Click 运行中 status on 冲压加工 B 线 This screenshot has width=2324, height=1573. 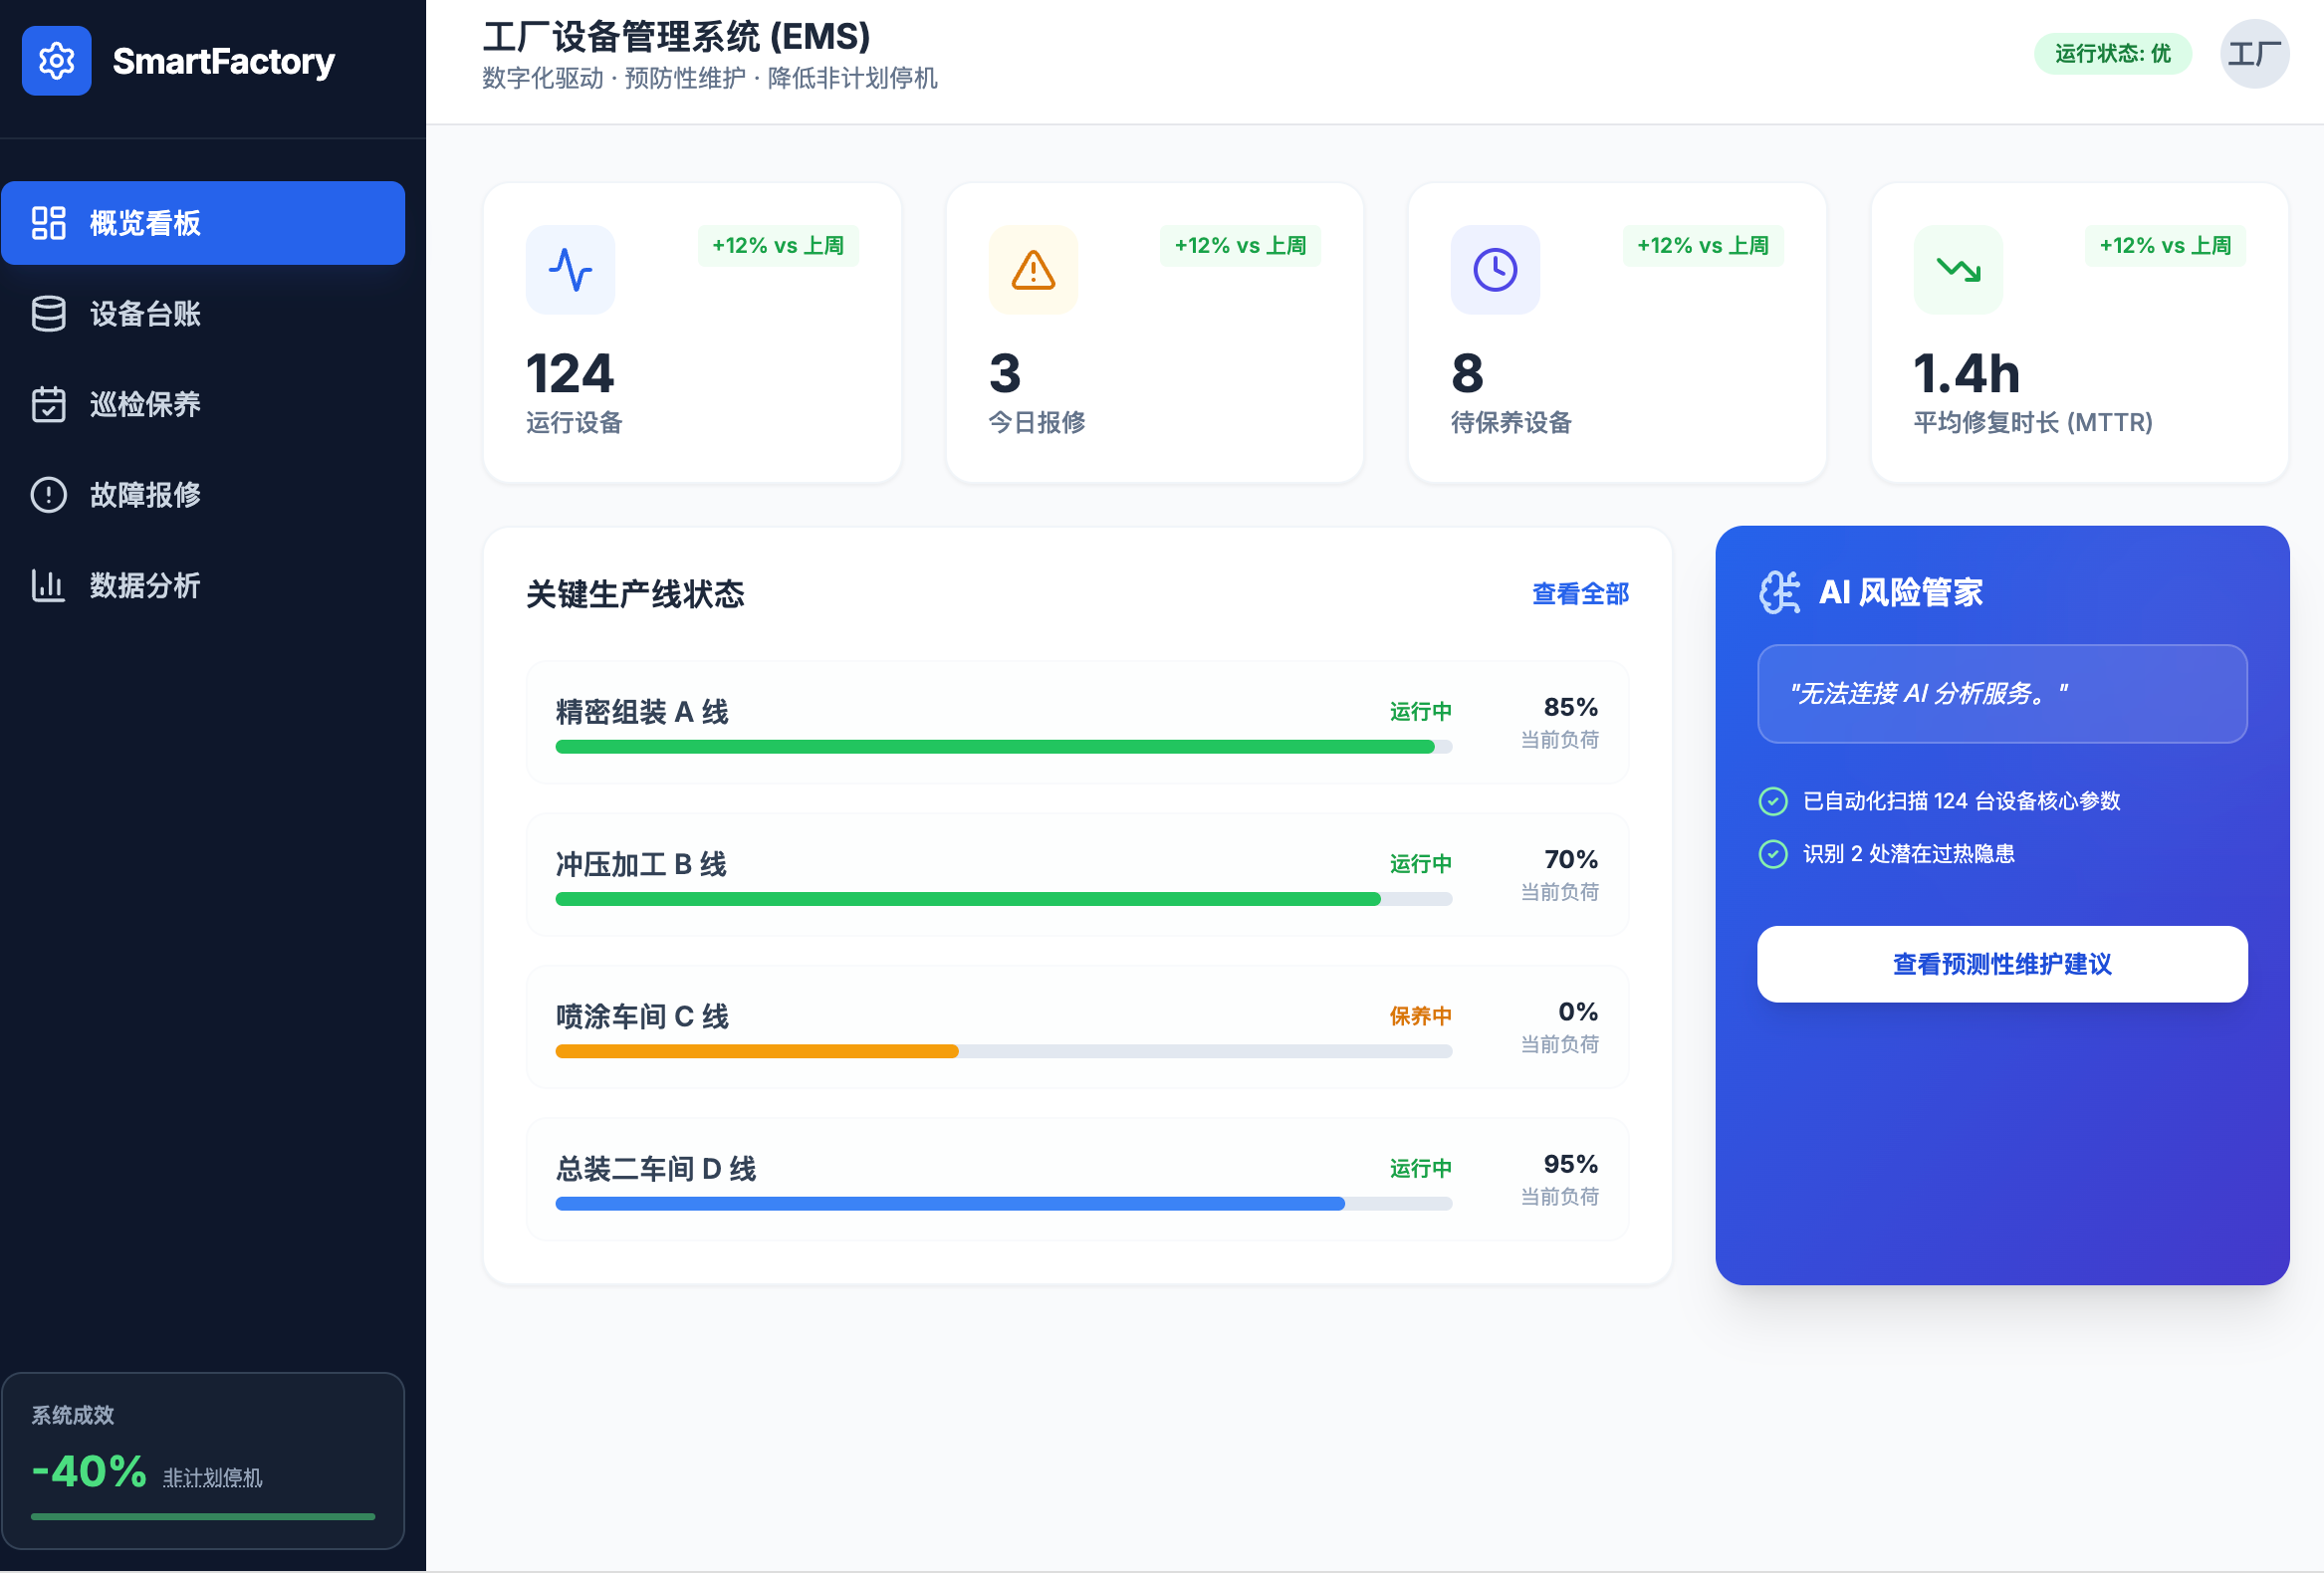coord(1420,864)
